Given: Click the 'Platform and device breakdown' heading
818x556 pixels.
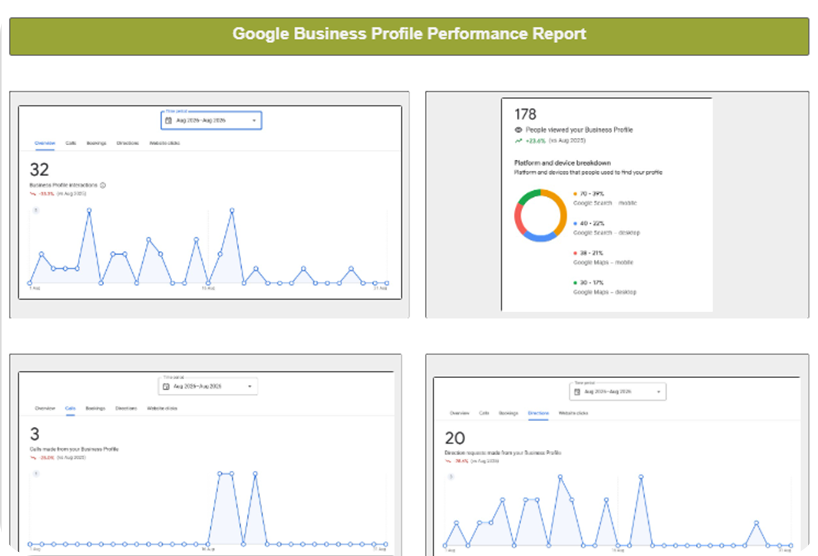Looking at the screenshot, I should click(x=562, y=163).
